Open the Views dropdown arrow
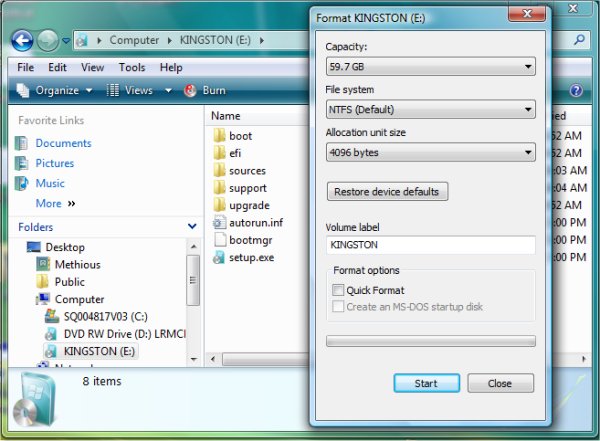The image size is (600, 441). coord(168,91)
